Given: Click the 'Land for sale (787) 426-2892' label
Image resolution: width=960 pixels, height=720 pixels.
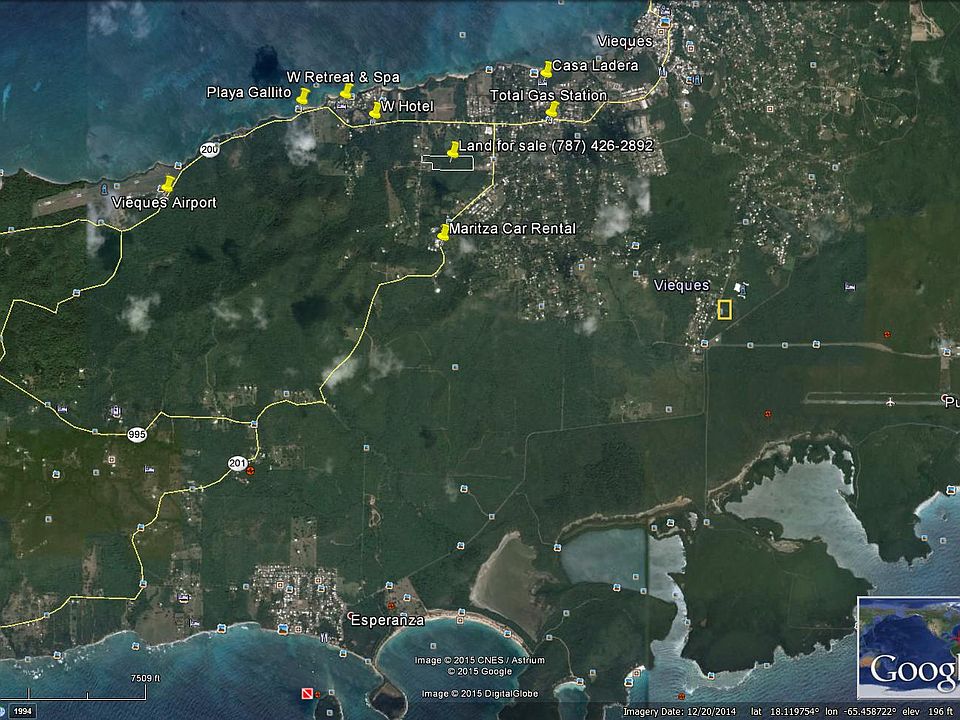Looking at the screenshot, I should [x=556, y=145].
